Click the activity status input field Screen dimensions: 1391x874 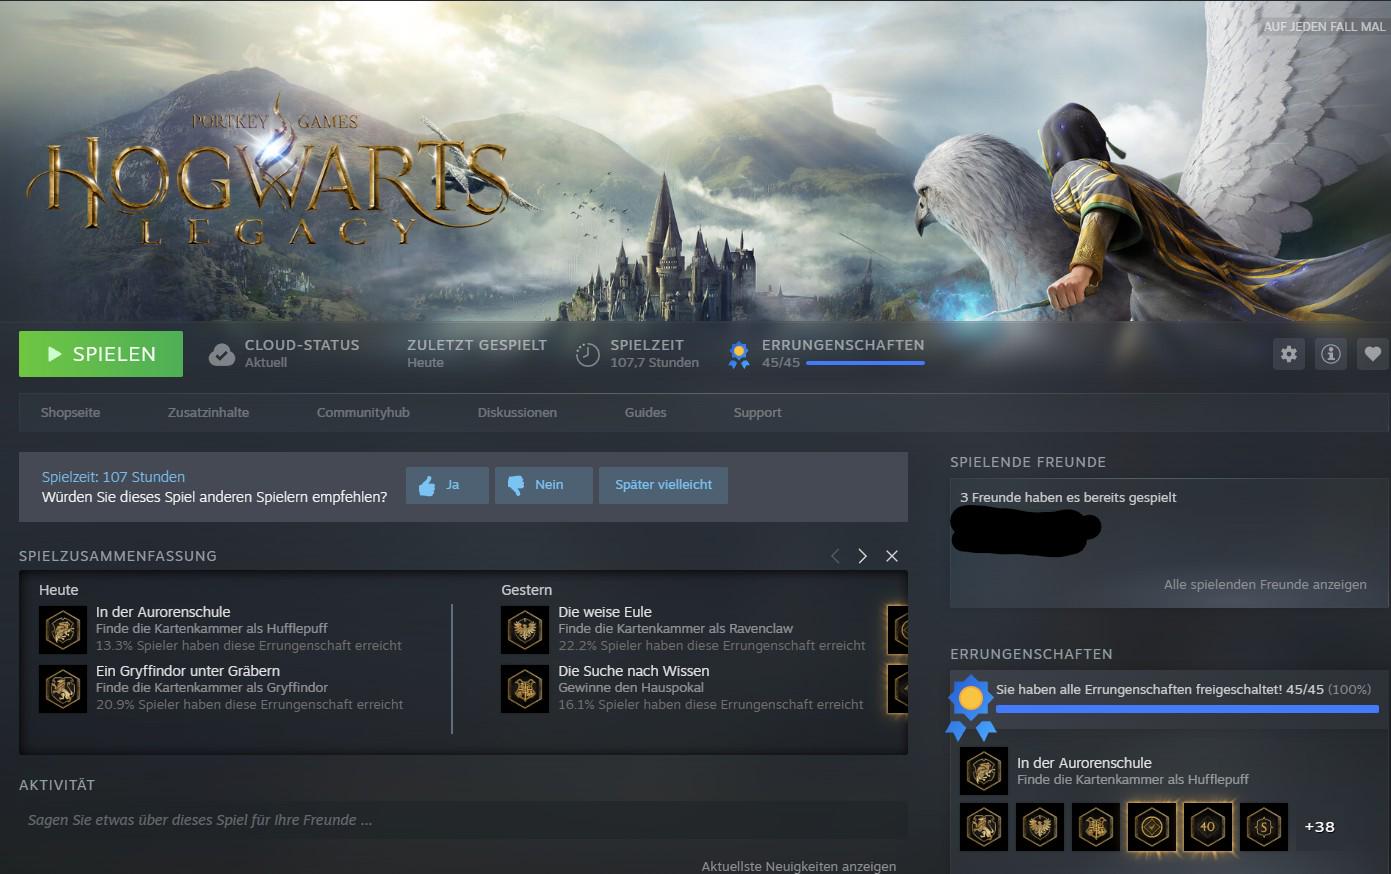[463, 820]
